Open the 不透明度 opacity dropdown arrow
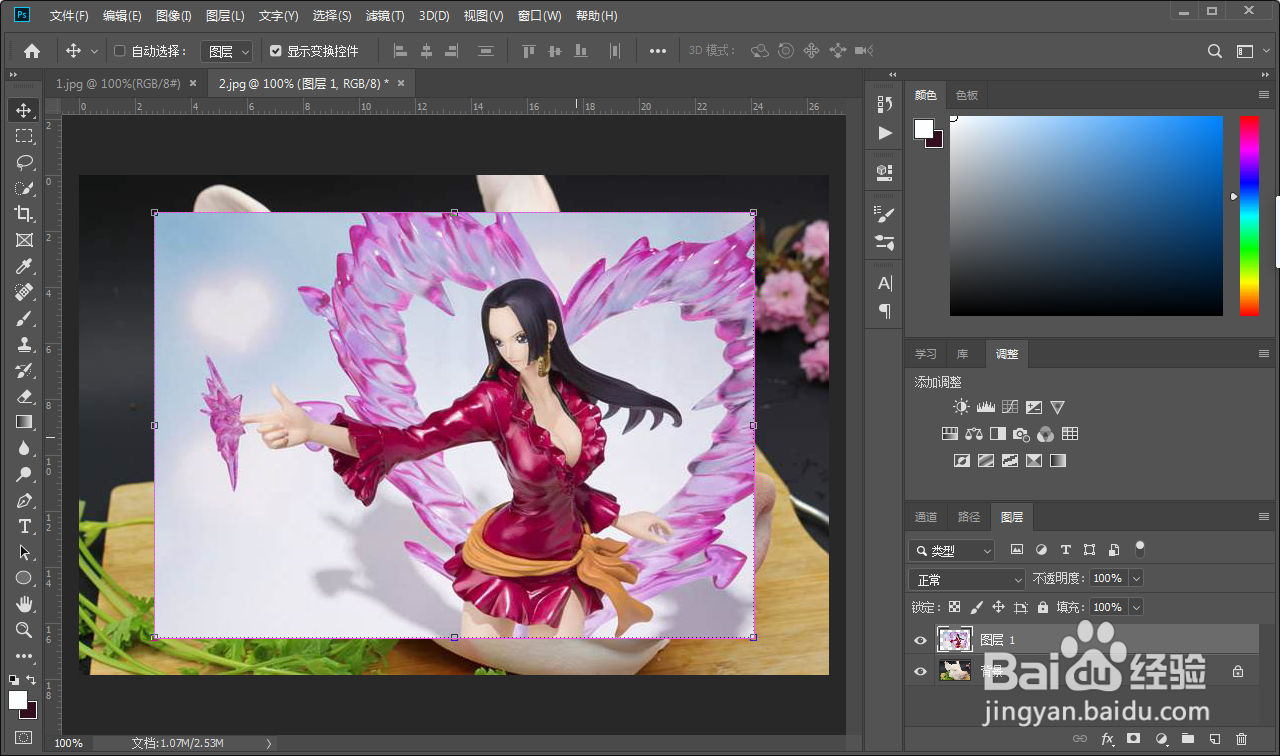Image resolution: width=1280 pixels, height=756 pixels. coord(1136,578)
